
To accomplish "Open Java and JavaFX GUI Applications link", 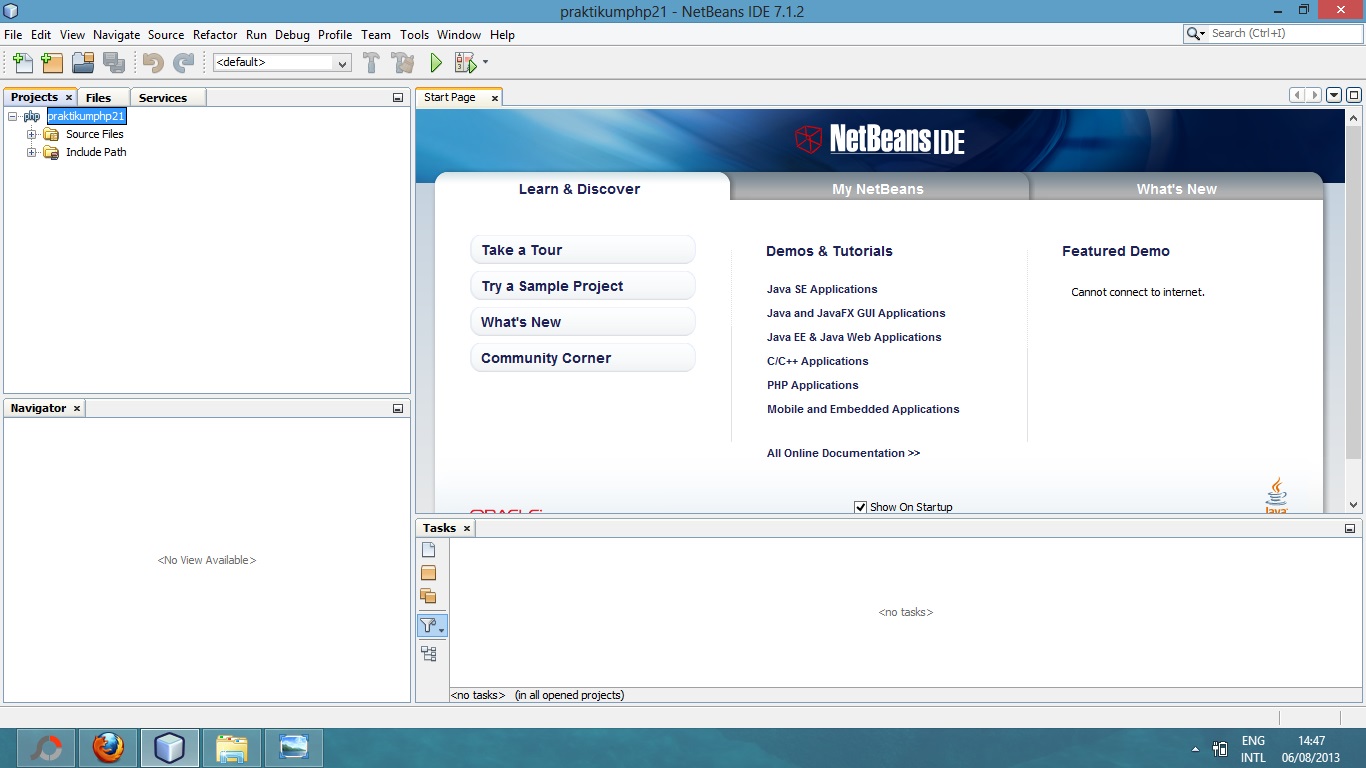I will tap(856, 313).
